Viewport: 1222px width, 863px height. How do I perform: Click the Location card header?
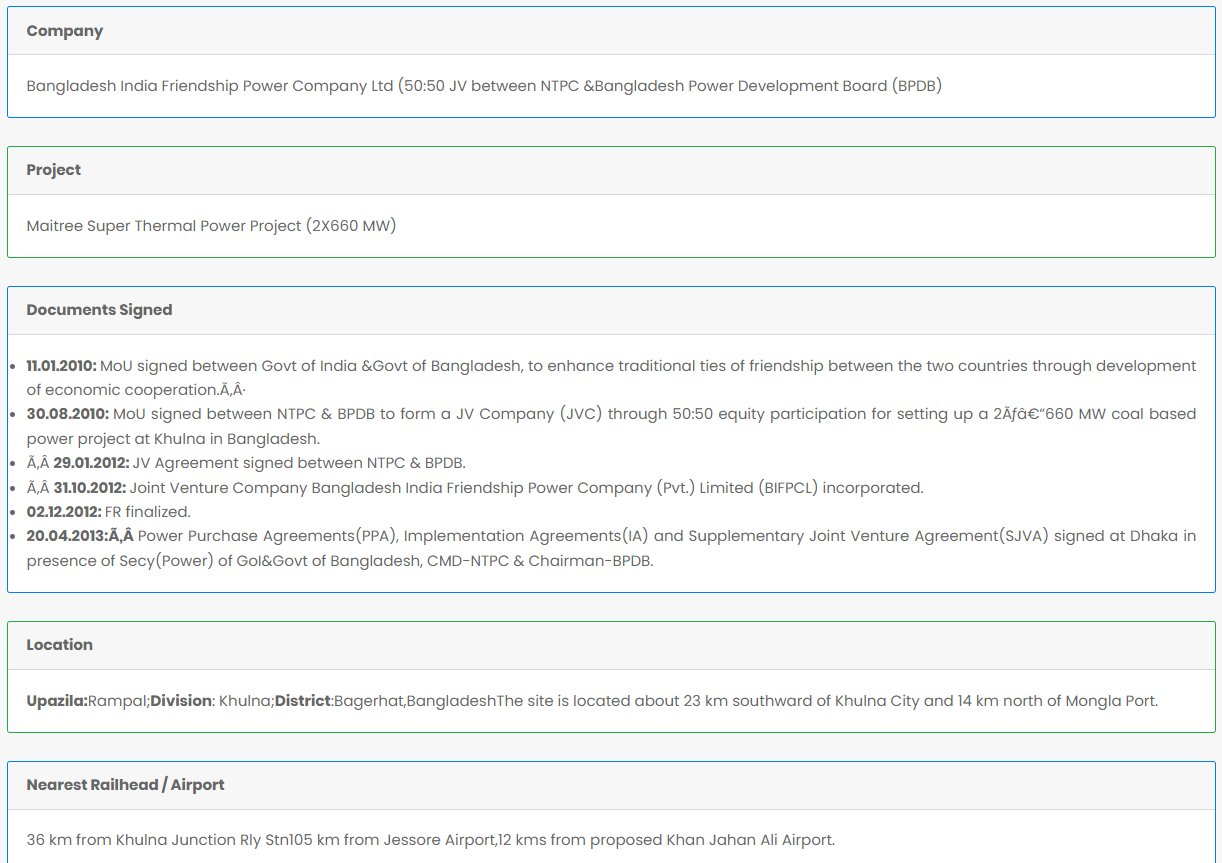611,645
